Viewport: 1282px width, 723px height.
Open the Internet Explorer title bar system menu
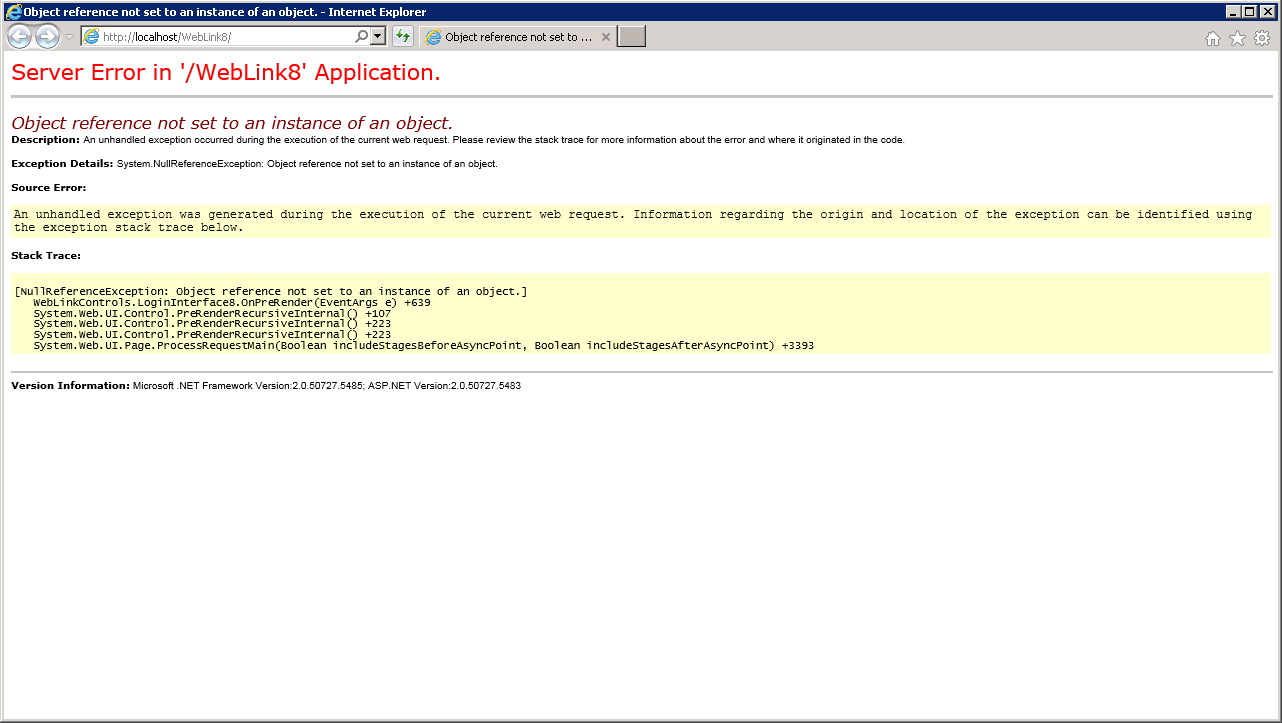[13, 12]
